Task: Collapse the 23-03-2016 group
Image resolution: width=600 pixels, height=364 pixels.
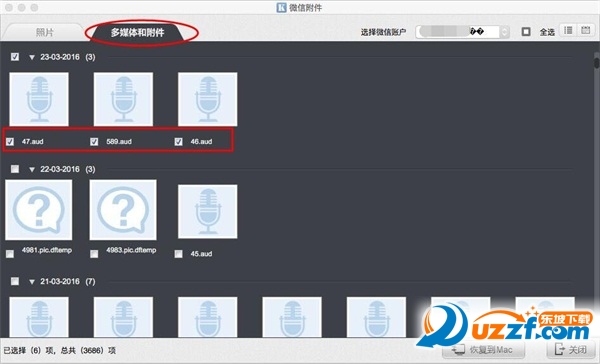Action: pos(32,57)
